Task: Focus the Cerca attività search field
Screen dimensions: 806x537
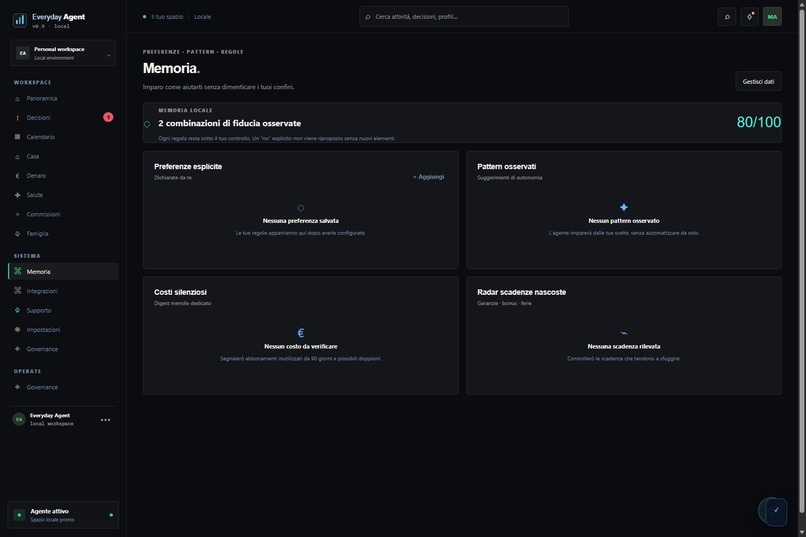Action: pyautogui.click(x=464, y=17)
